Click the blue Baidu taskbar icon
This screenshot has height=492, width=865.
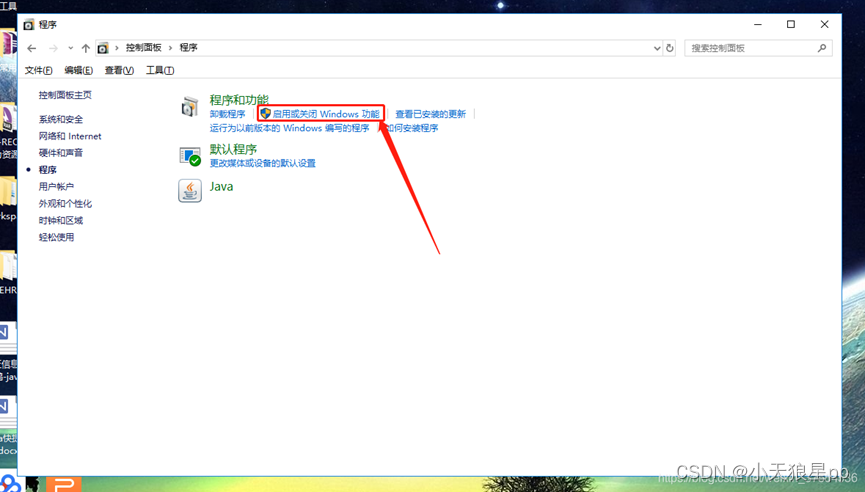[9, 484]
